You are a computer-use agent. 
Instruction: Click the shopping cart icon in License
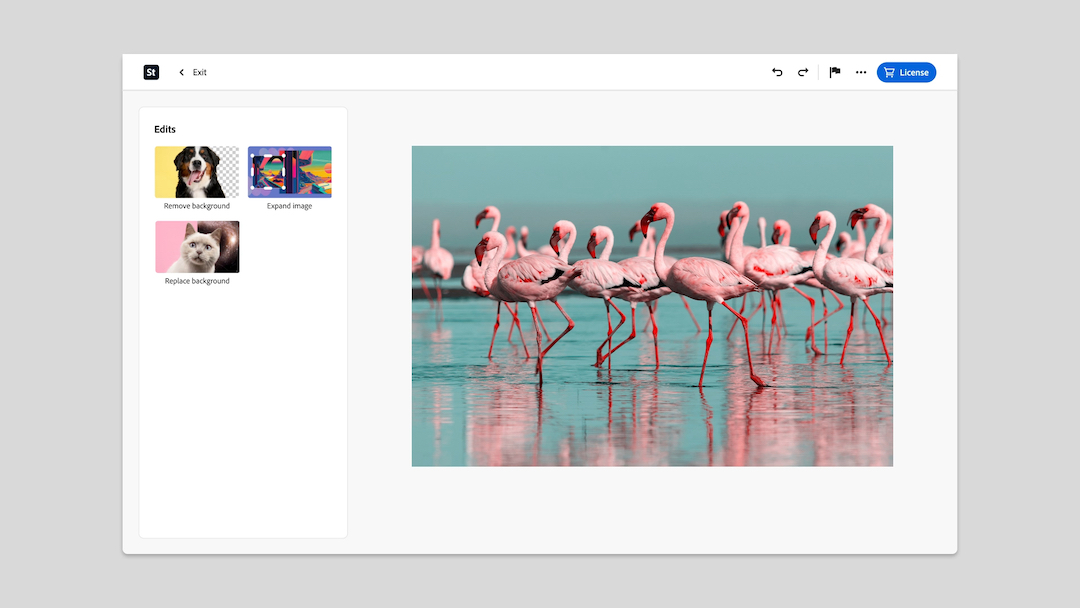[x=889, y=72]
